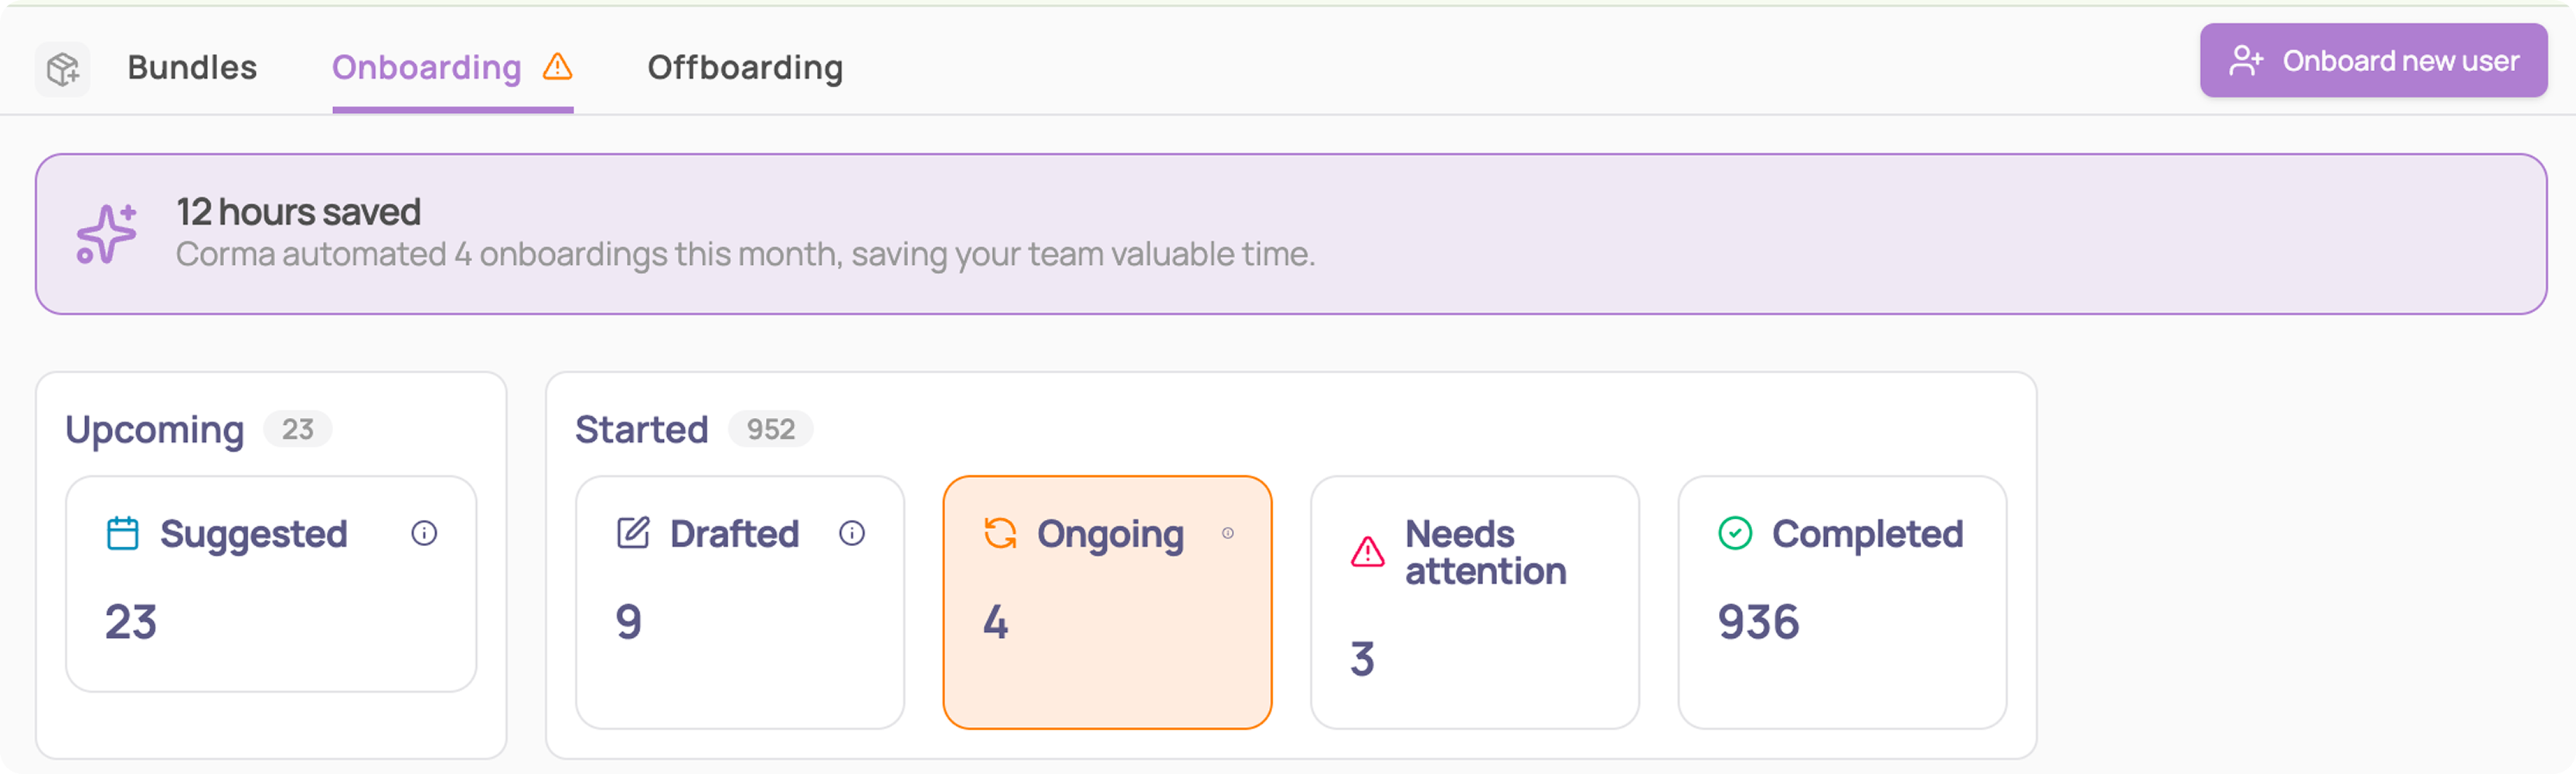The height and width of the screenshot is (774, 2576).
Task: Click the green checkmark icon on Completed
Action: [x=1735, y=533]
